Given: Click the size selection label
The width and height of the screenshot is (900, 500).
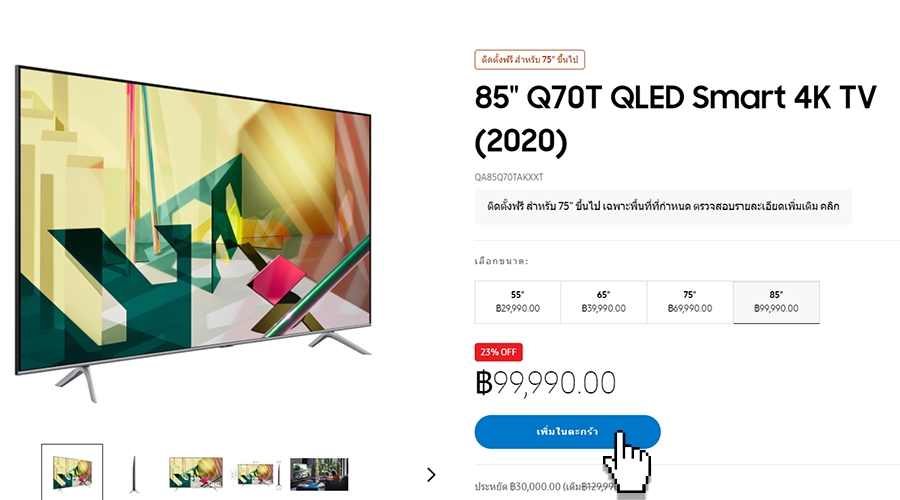Looking at the screenshot, I should tap(501, 261).
